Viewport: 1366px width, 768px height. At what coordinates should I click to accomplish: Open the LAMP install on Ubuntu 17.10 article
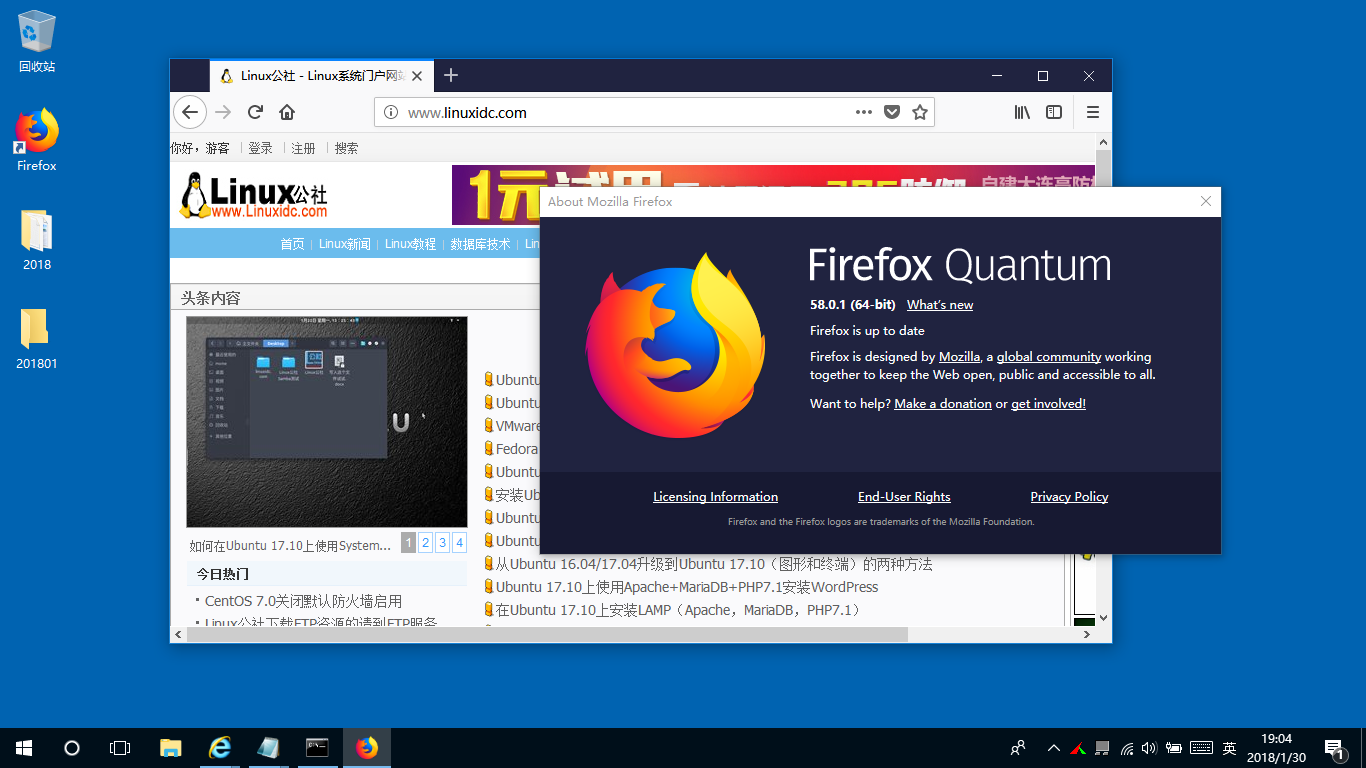pyautogui.click(x=678, y=610)
